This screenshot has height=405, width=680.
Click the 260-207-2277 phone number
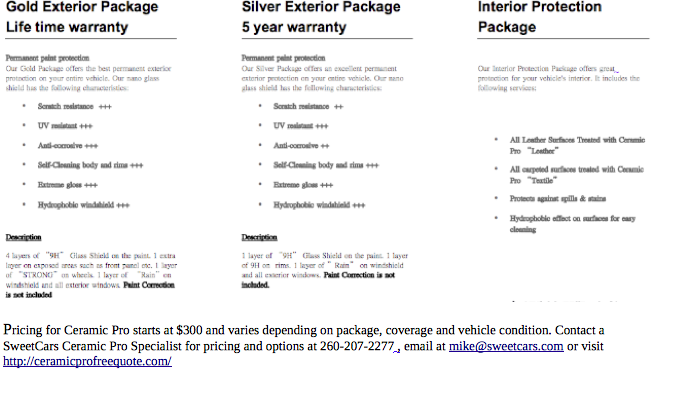pos(357,346)
